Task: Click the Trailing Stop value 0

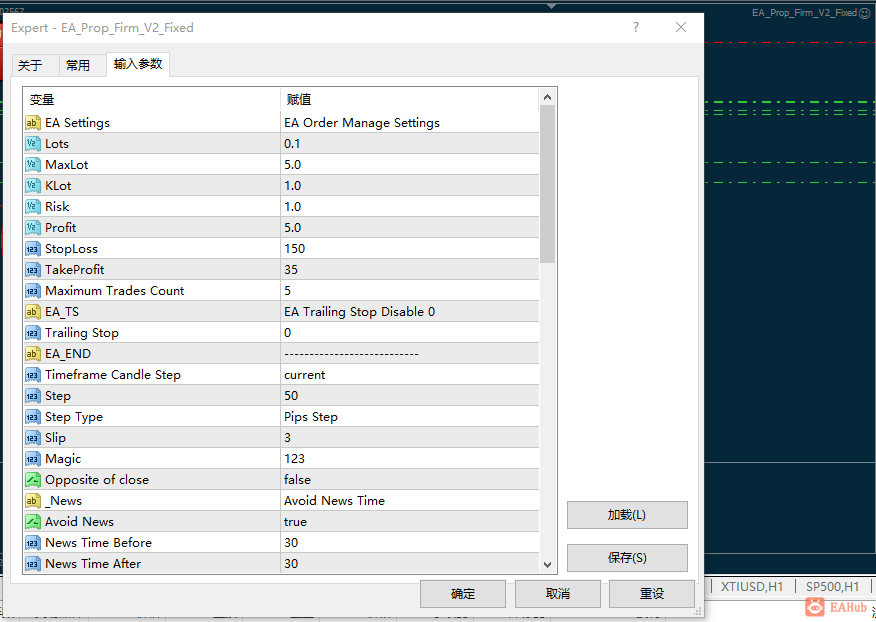Action: [x=287, y=333]
